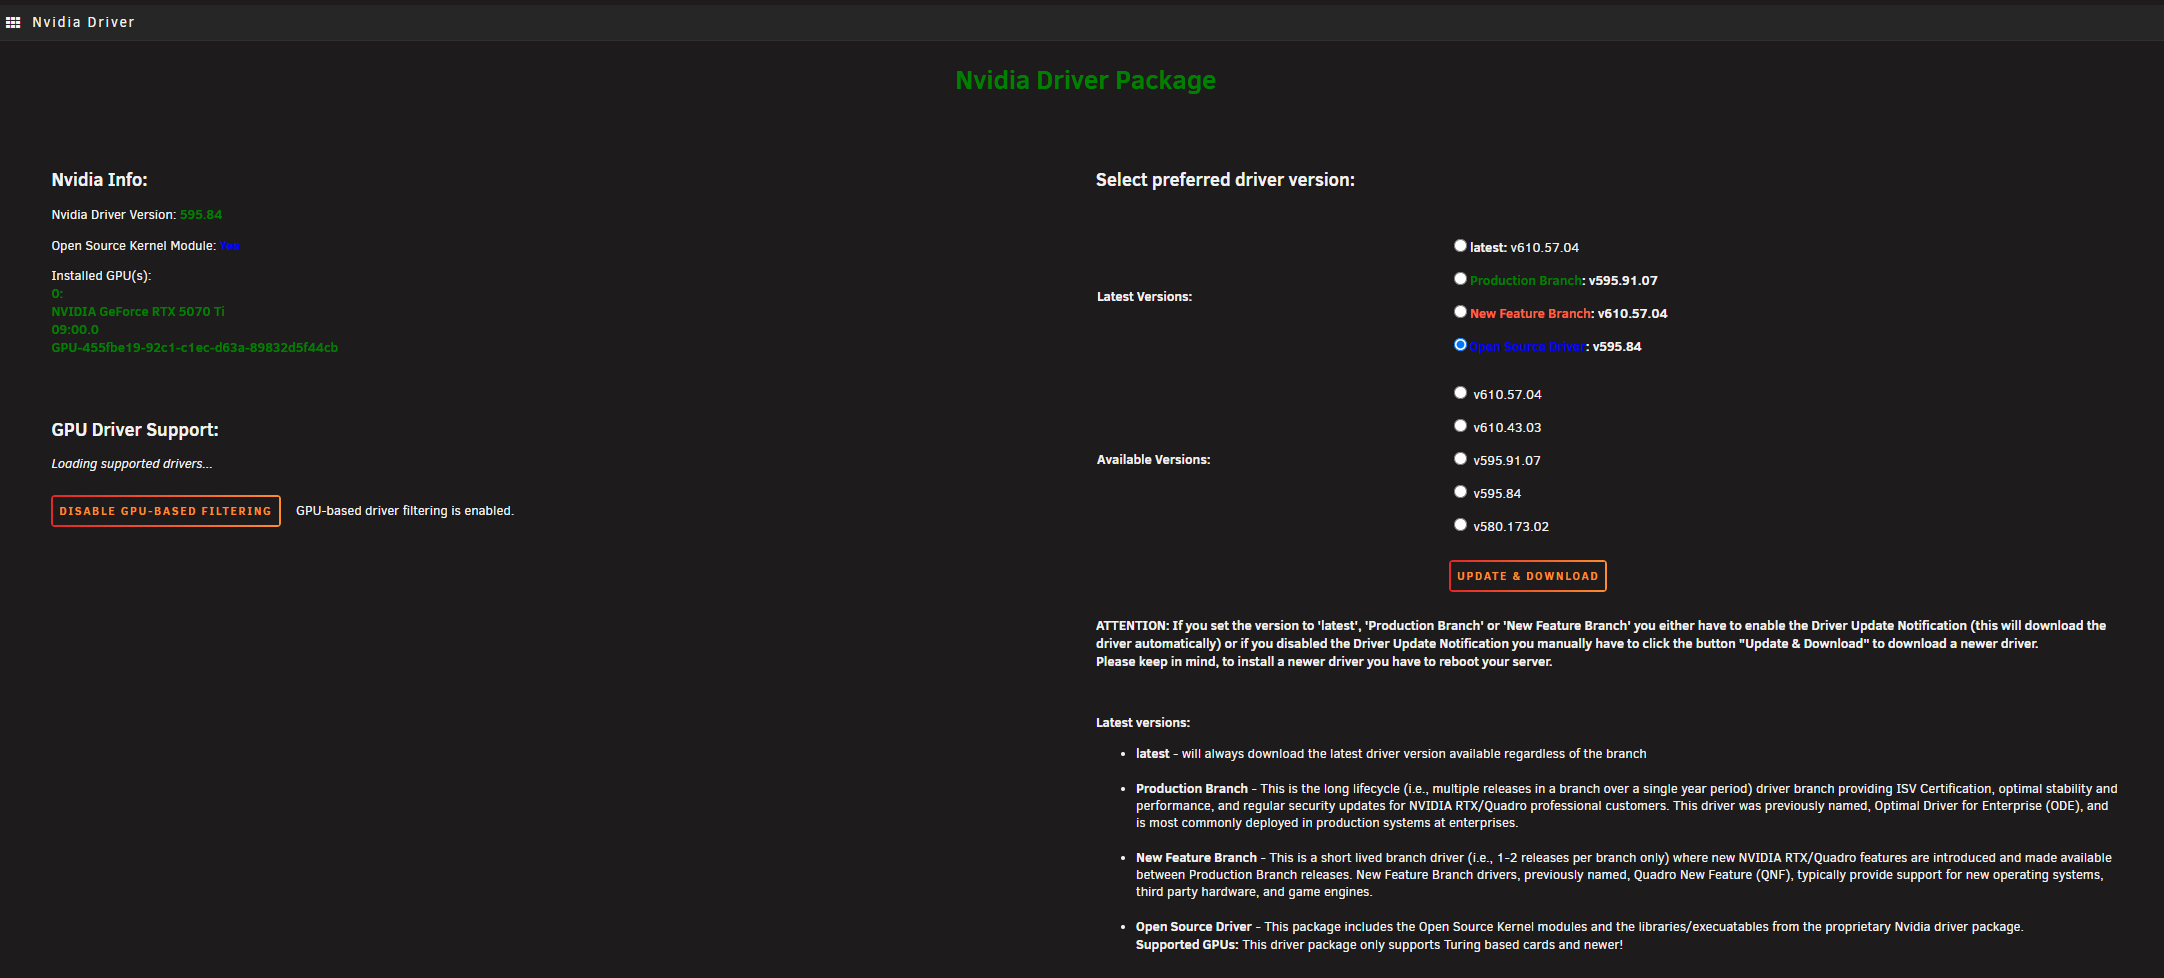Screen dimensions: 2164x978
Task: Select v595.91.07 radio under Available Versions
Action: (x=1460, y=459)
